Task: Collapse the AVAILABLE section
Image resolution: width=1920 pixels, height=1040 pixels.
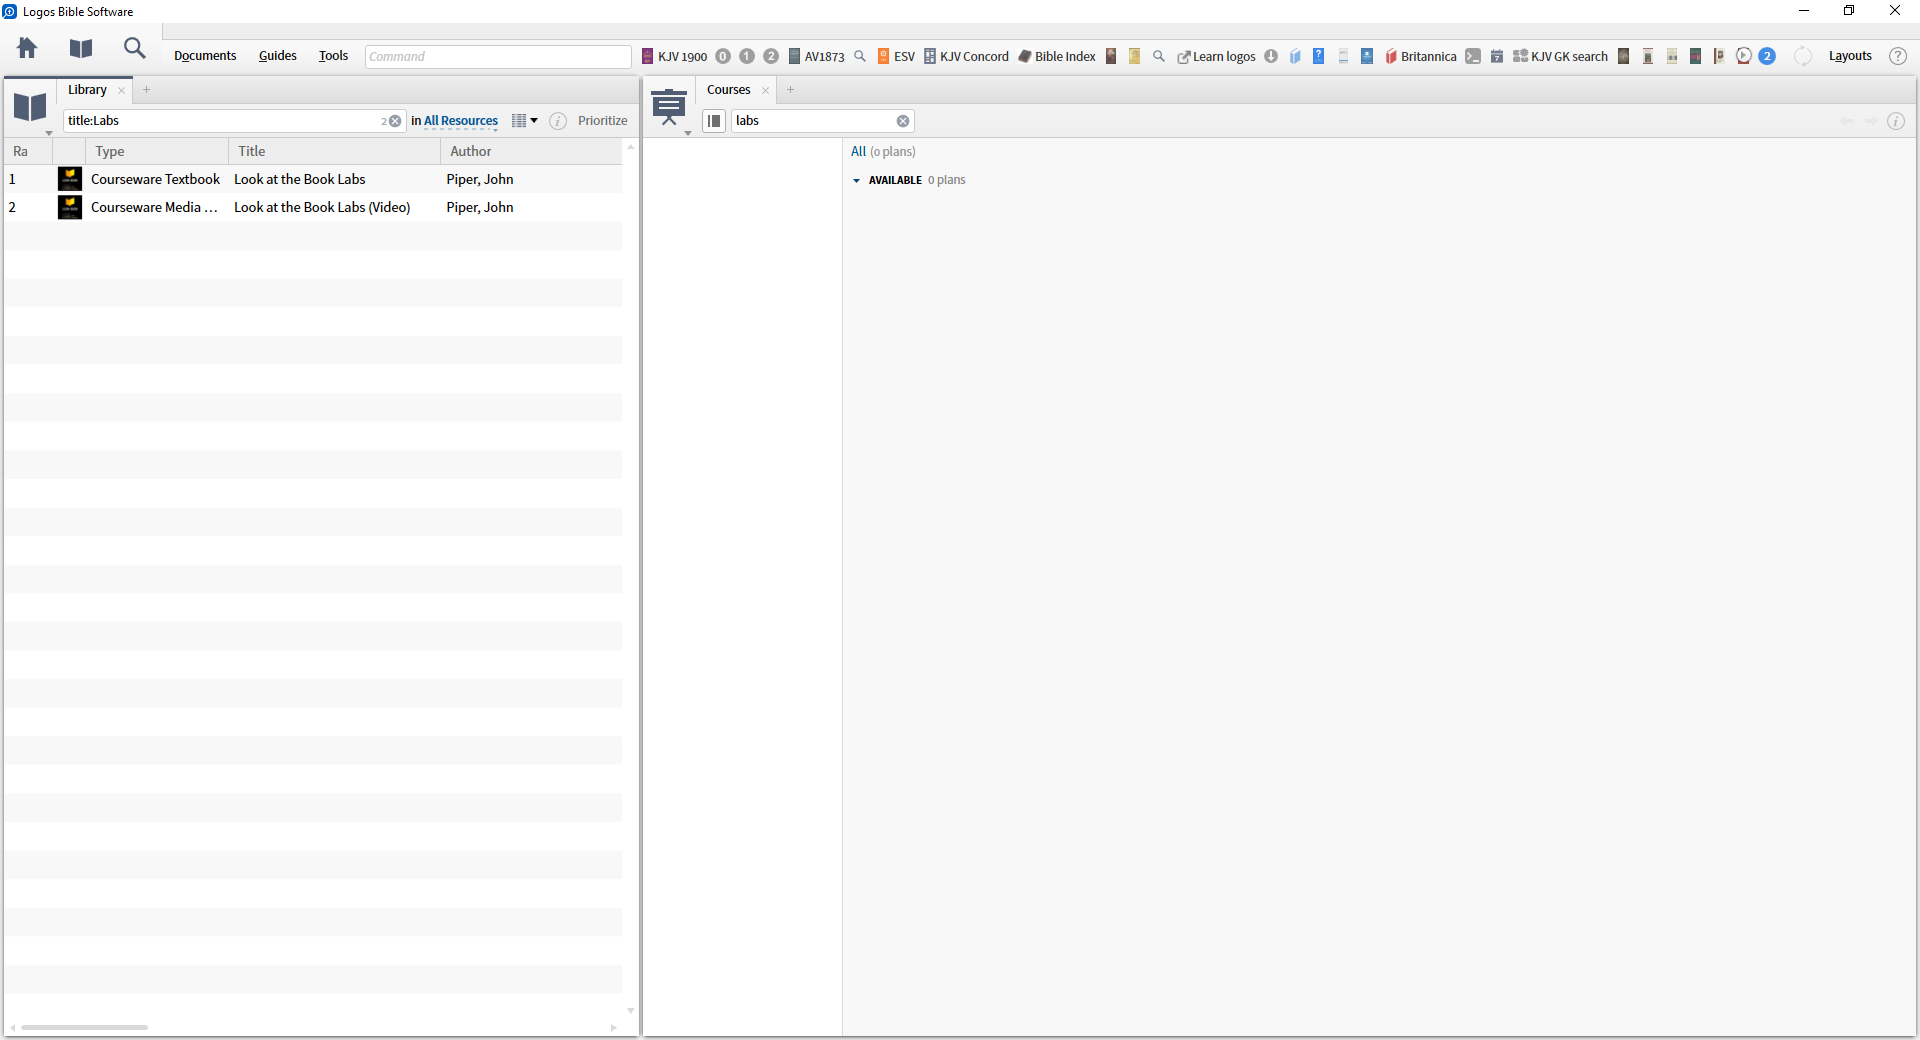Action: pos(857,181)
